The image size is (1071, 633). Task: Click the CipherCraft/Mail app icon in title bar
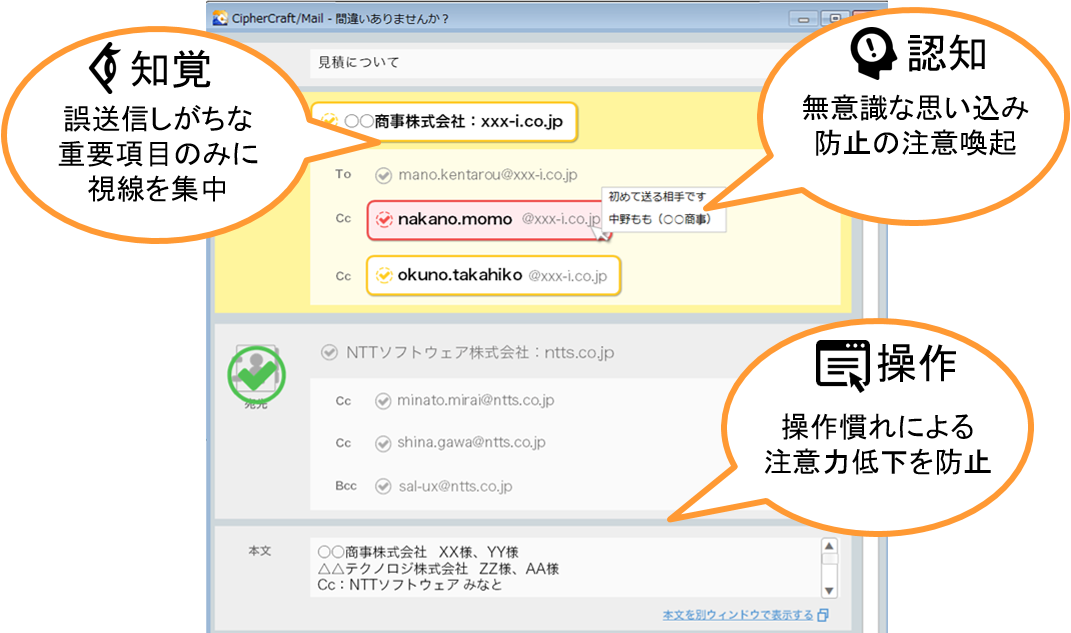[x=220, y=18]
